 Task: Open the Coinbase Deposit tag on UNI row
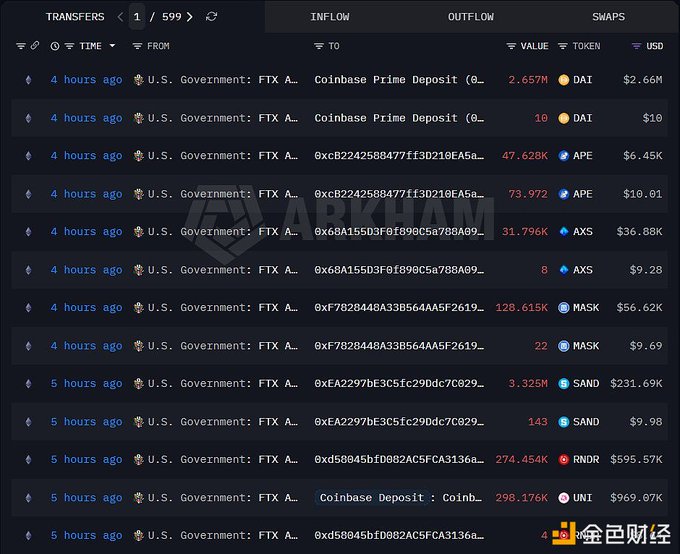tap(371, 498)
